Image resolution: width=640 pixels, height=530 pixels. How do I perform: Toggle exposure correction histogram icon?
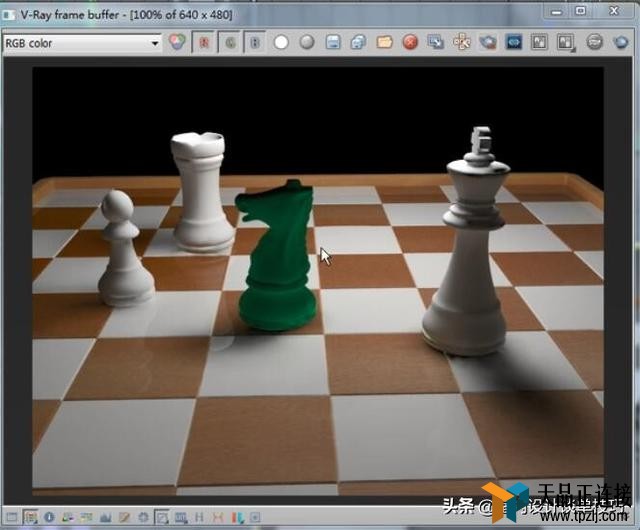pos(106,517)
